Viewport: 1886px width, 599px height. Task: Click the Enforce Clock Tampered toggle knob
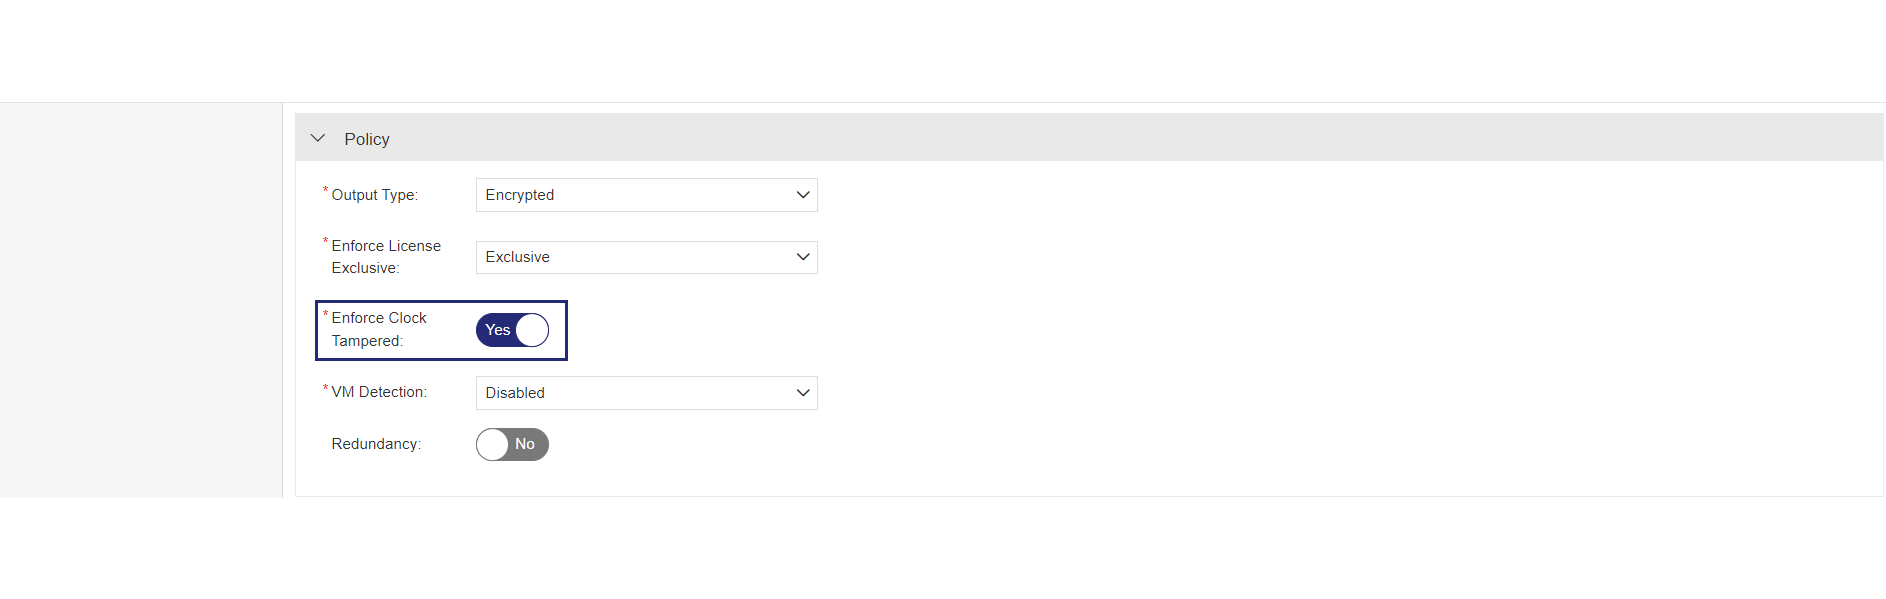(531, 329)
